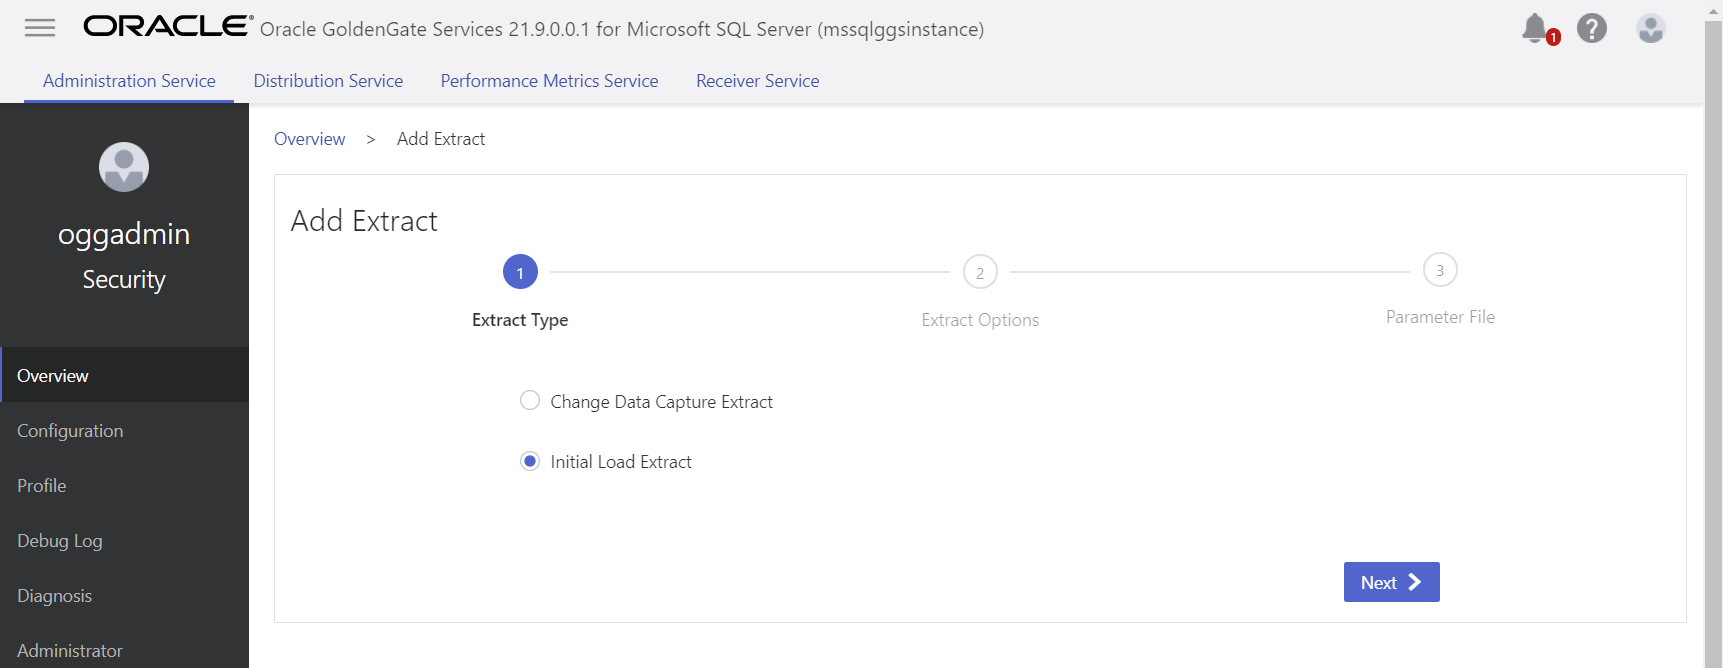
Task: Open Diagnosis in the sidebar
Action: pyautogui.click(x=55, y=596)
